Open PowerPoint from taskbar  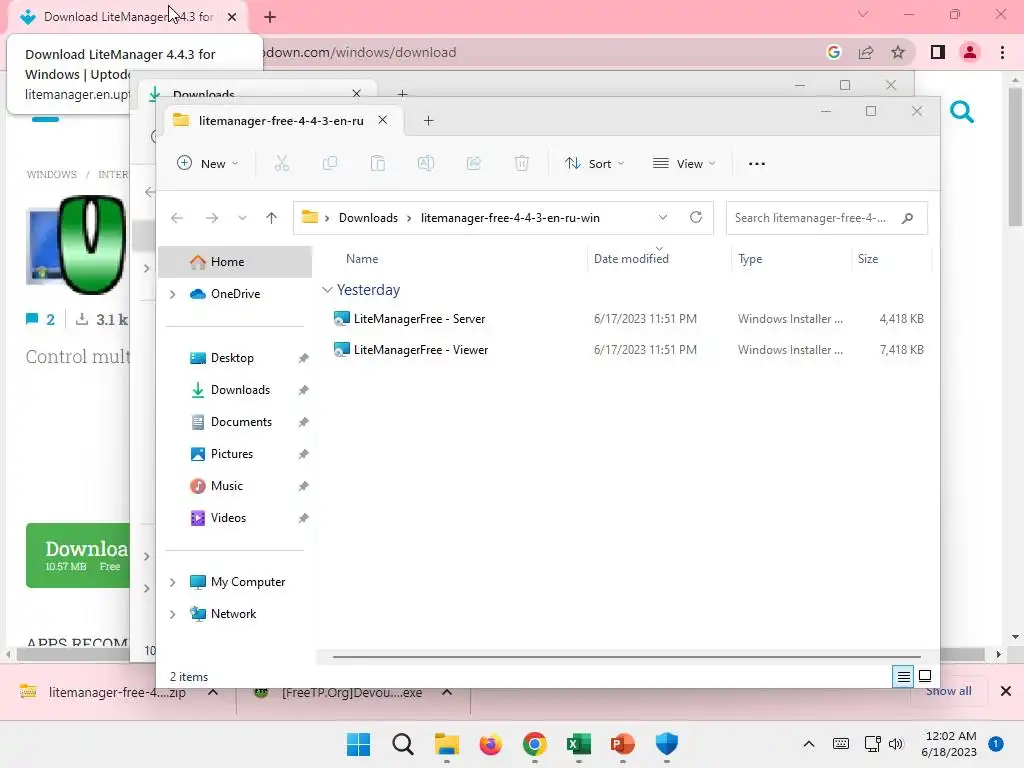[x=622, y=744]
